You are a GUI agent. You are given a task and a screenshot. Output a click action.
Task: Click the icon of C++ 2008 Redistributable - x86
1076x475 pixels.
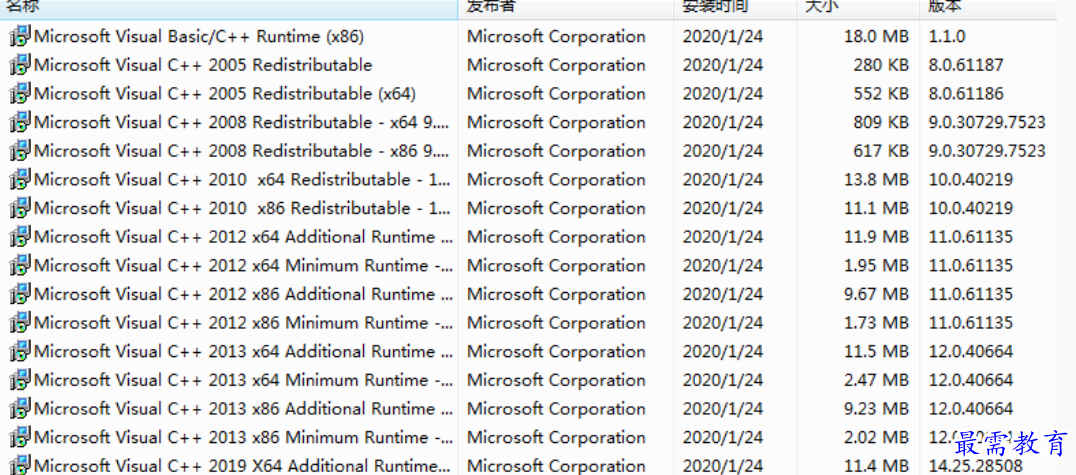point(20,150)
